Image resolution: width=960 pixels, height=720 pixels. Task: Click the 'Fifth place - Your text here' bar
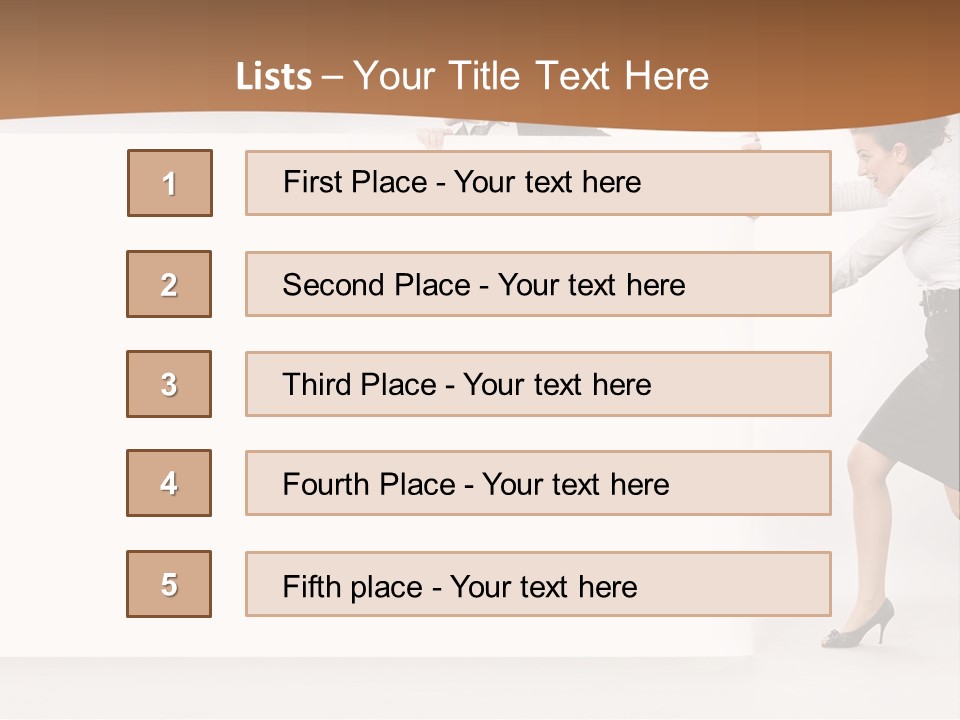pos(538,584)
